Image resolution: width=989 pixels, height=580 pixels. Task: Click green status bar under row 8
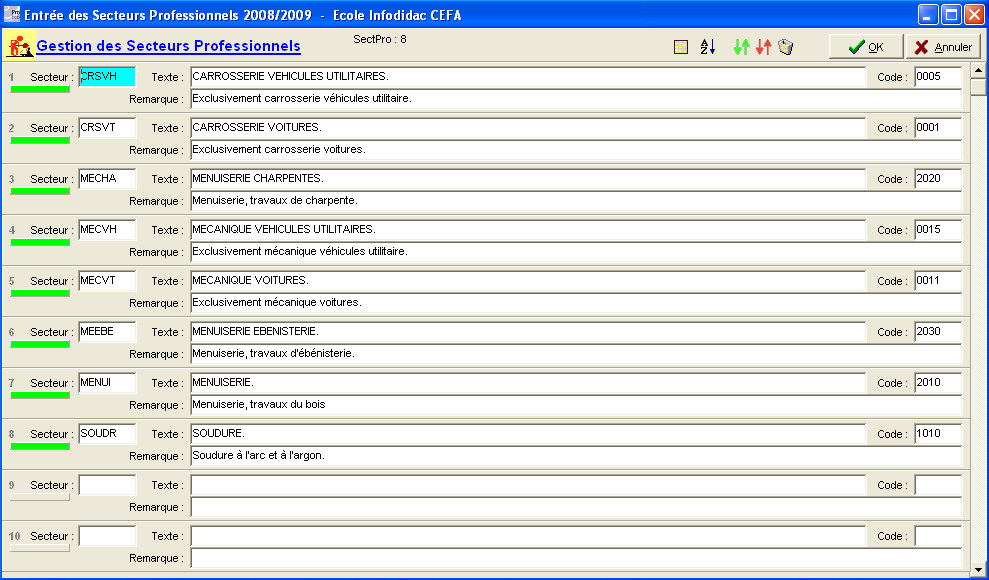pos(40,446)
